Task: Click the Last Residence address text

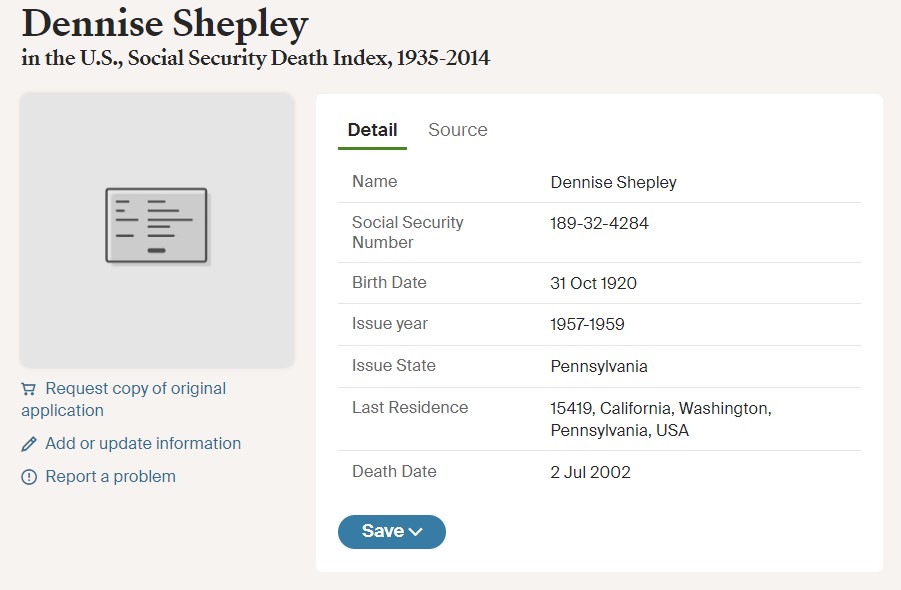Action: [661, 419]
